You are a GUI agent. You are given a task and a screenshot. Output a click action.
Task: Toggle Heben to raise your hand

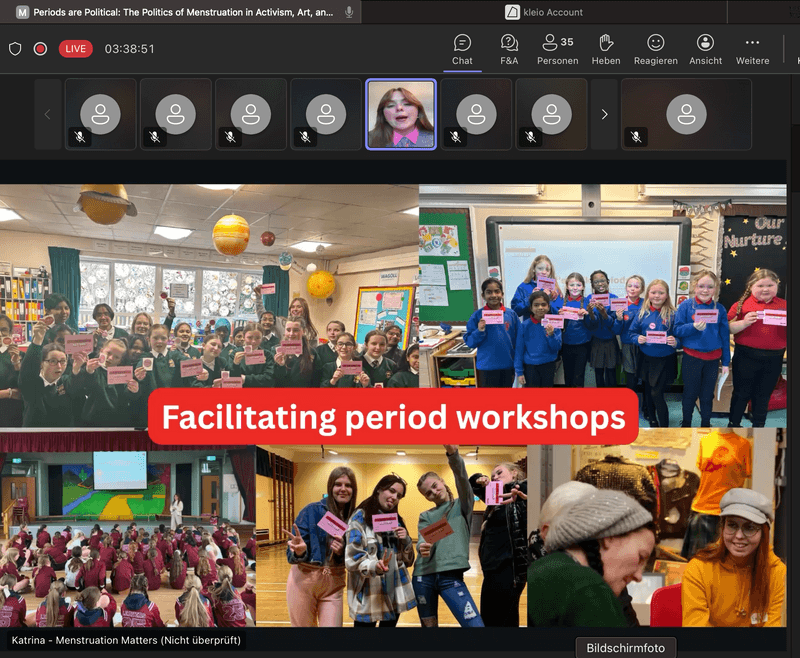pyautogui.click(x=605, y=49)
